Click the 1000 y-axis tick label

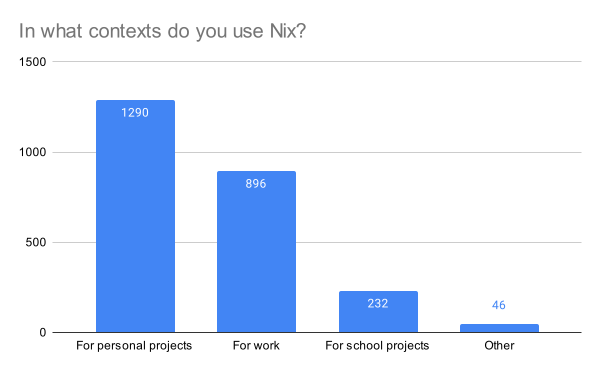(33, 152)
